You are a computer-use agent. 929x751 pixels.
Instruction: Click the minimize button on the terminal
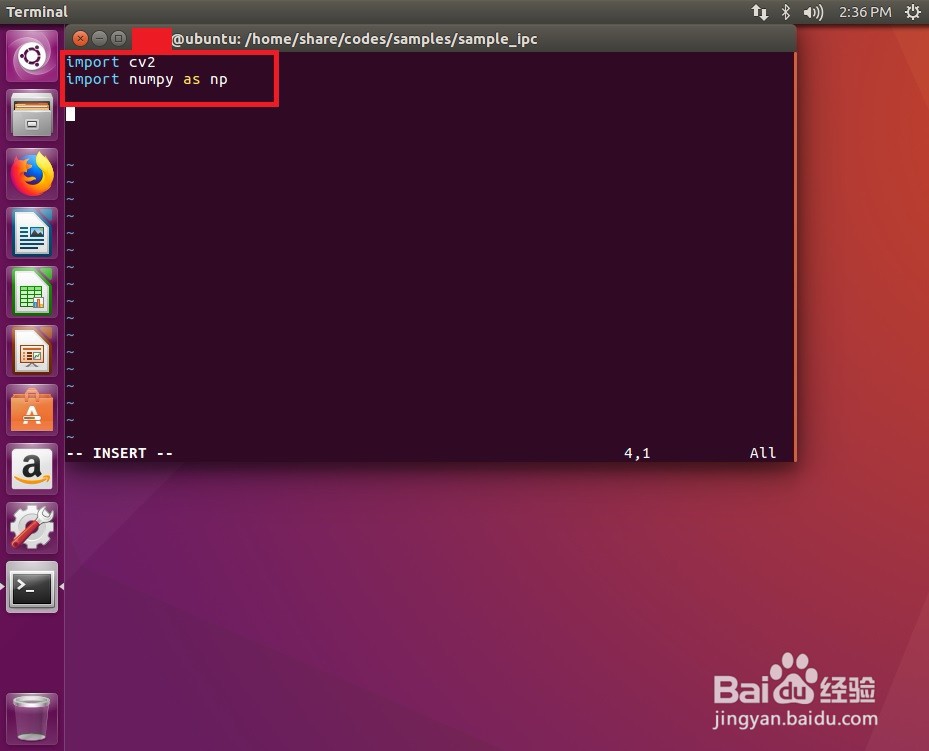pyautogui.click(x=100, y=38)
